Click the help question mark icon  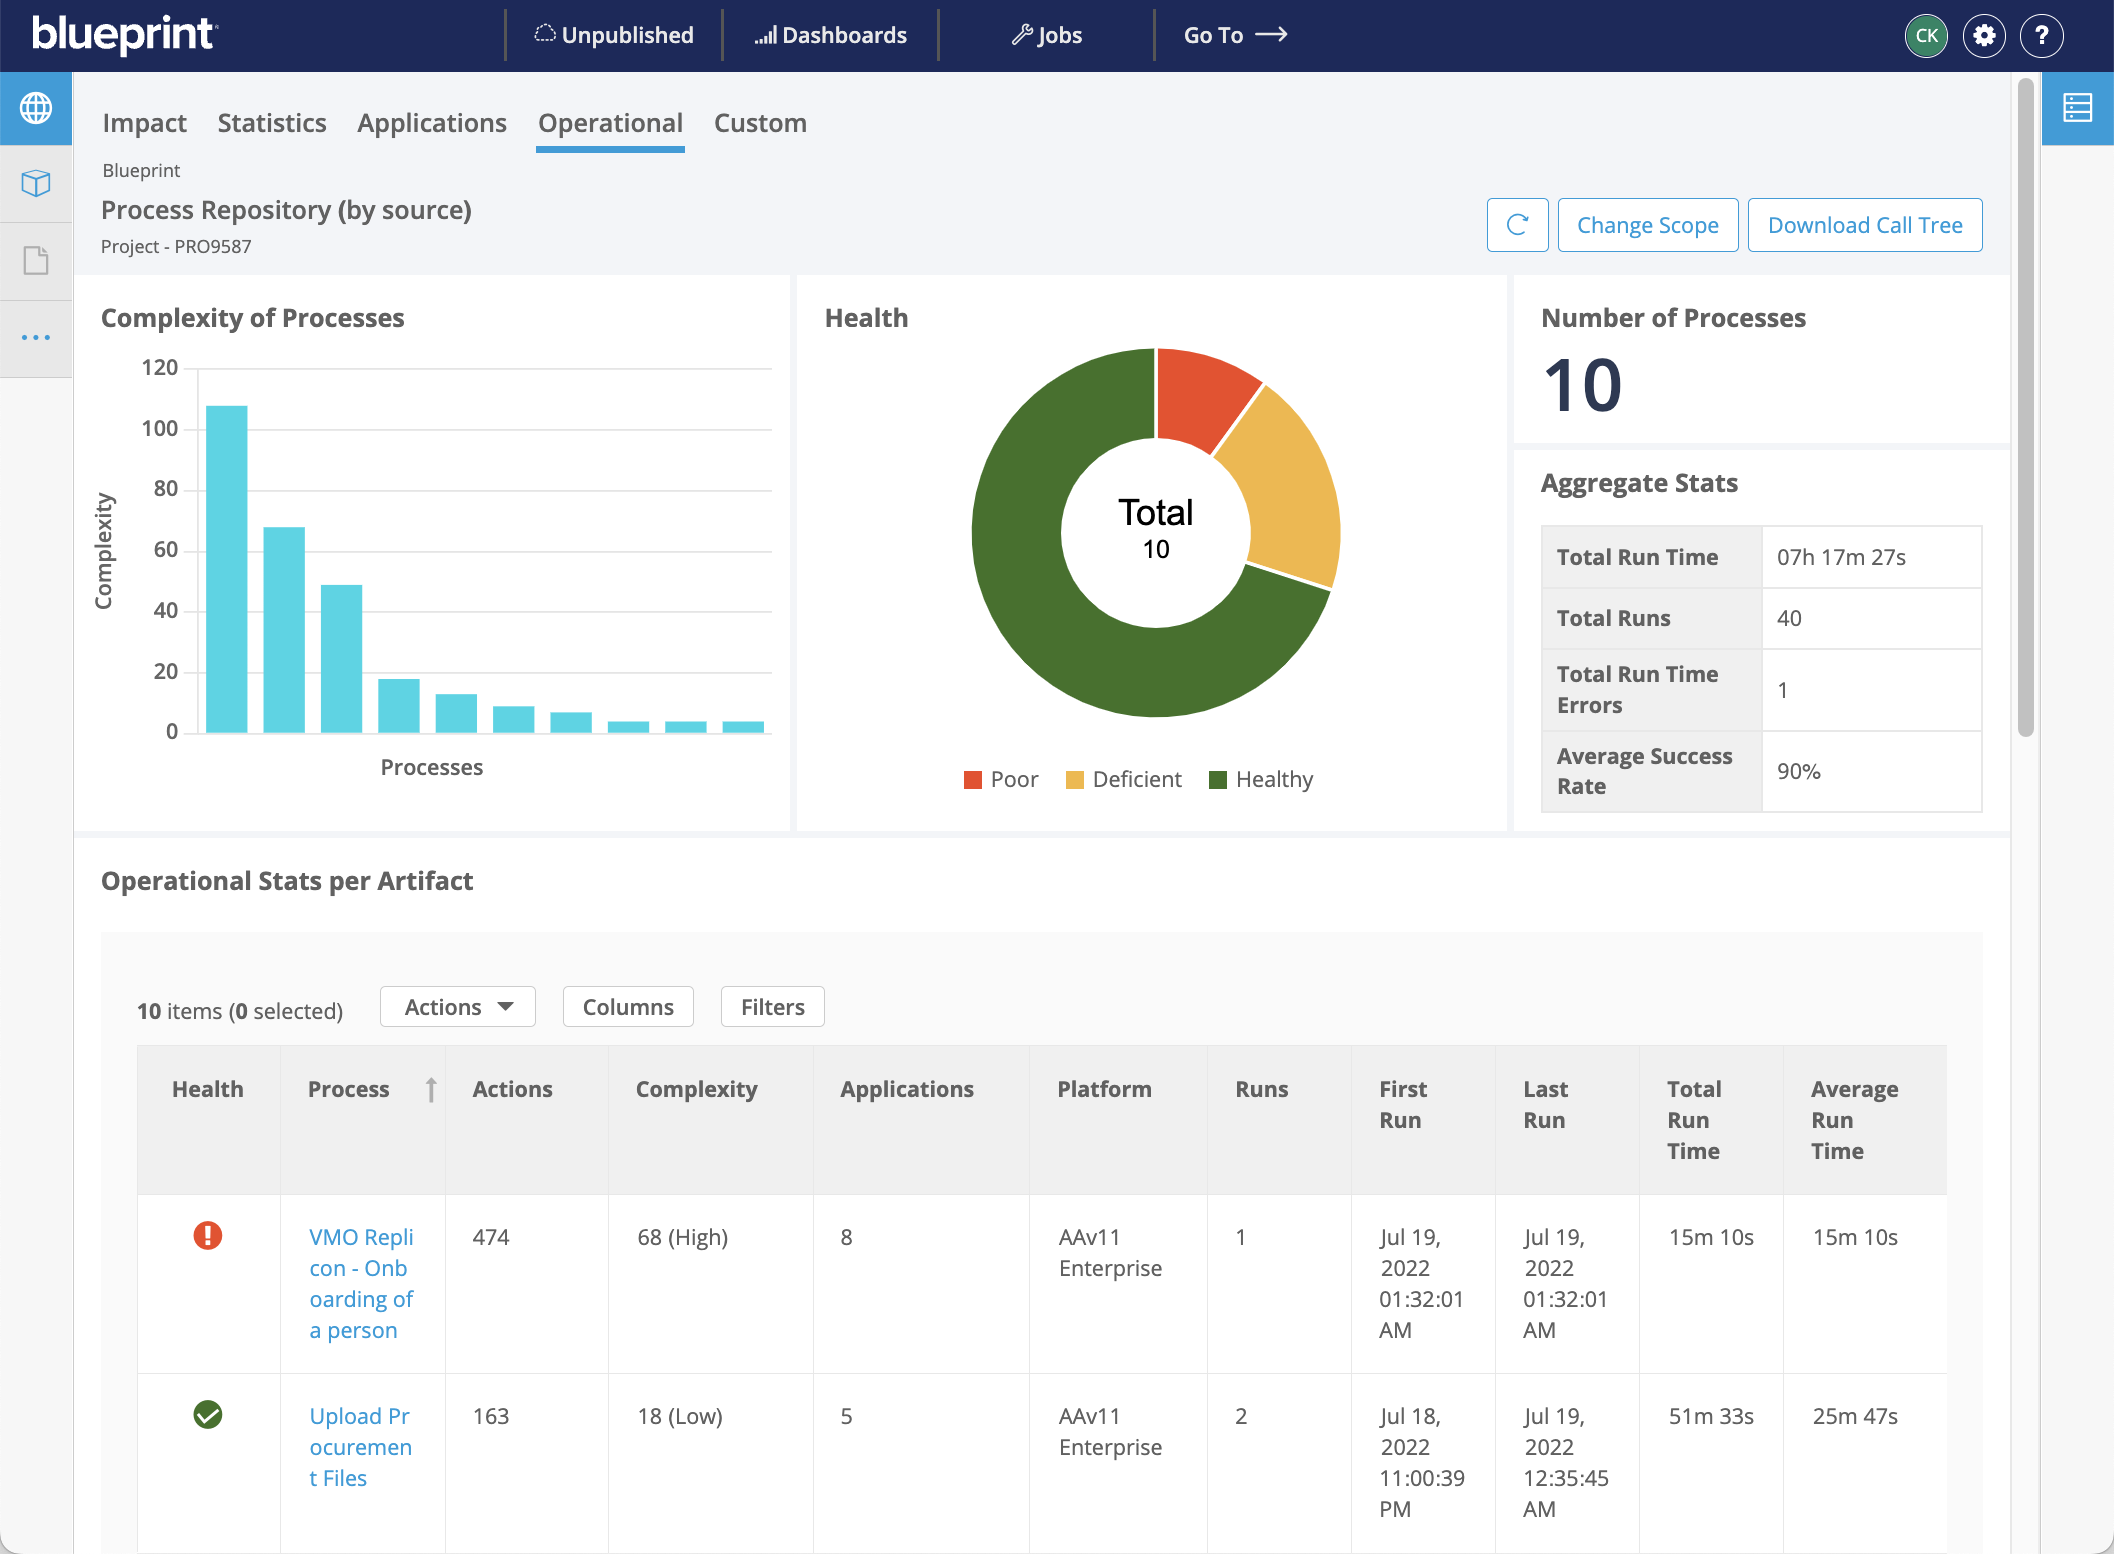(2041, 36)
